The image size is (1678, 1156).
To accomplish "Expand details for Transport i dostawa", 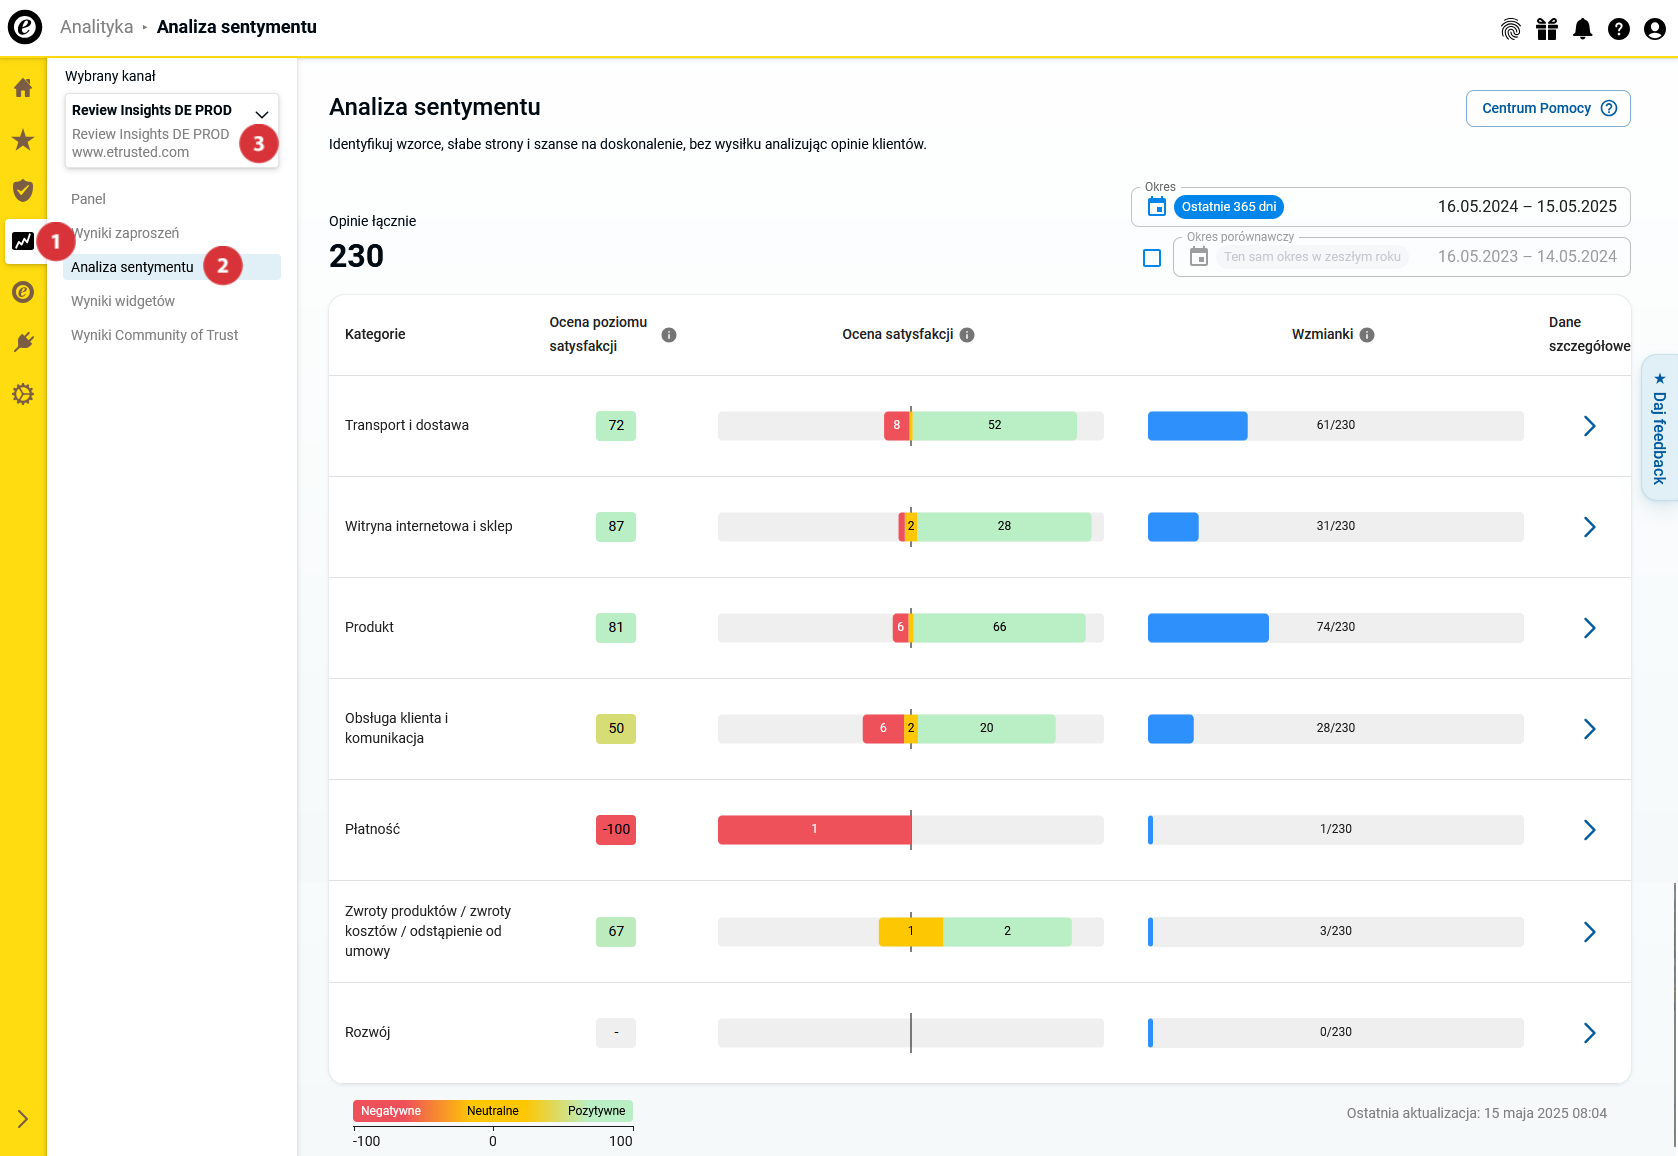I will pos(1589,426).
